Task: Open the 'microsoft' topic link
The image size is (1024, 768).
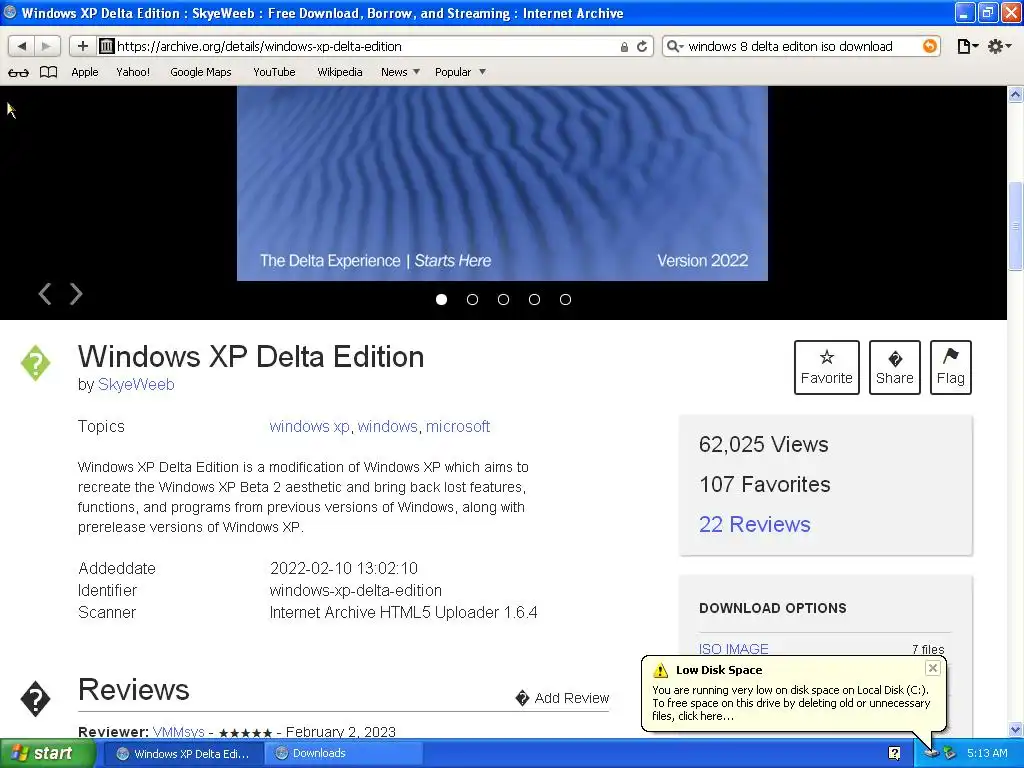Action: pyautogui.click(x=458, y=426)
